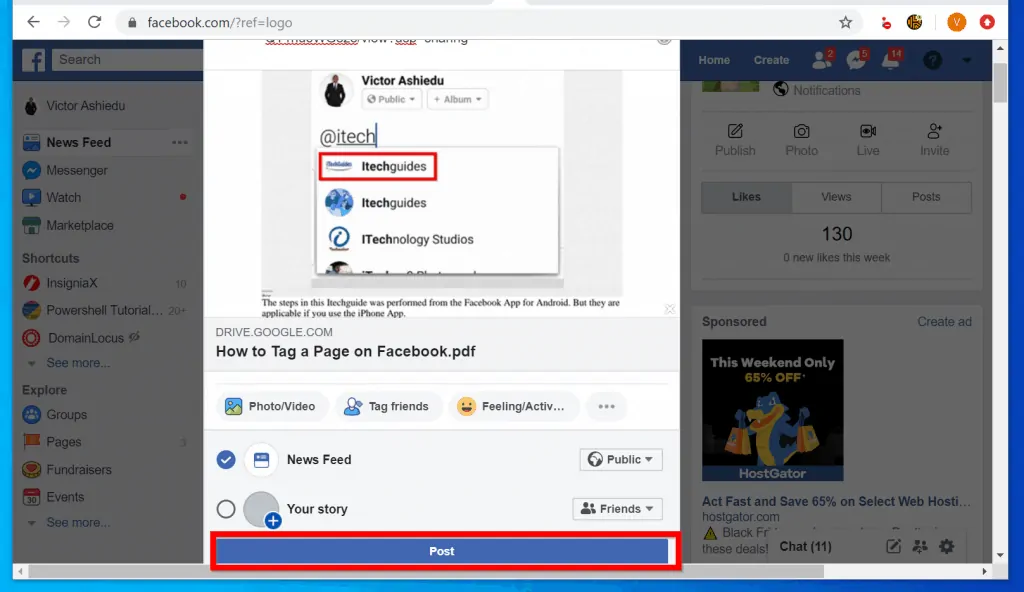Reload the page with the refresh icon
Viewport: 1024px width, 592px height.
click(x=95, y=22)
